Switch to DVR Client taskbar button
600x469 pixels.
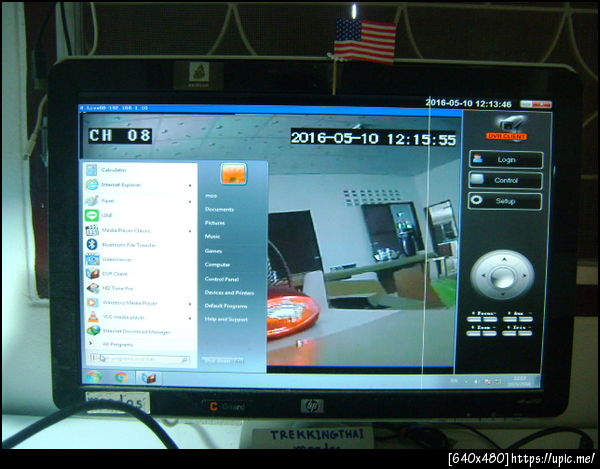pos(149,378)
